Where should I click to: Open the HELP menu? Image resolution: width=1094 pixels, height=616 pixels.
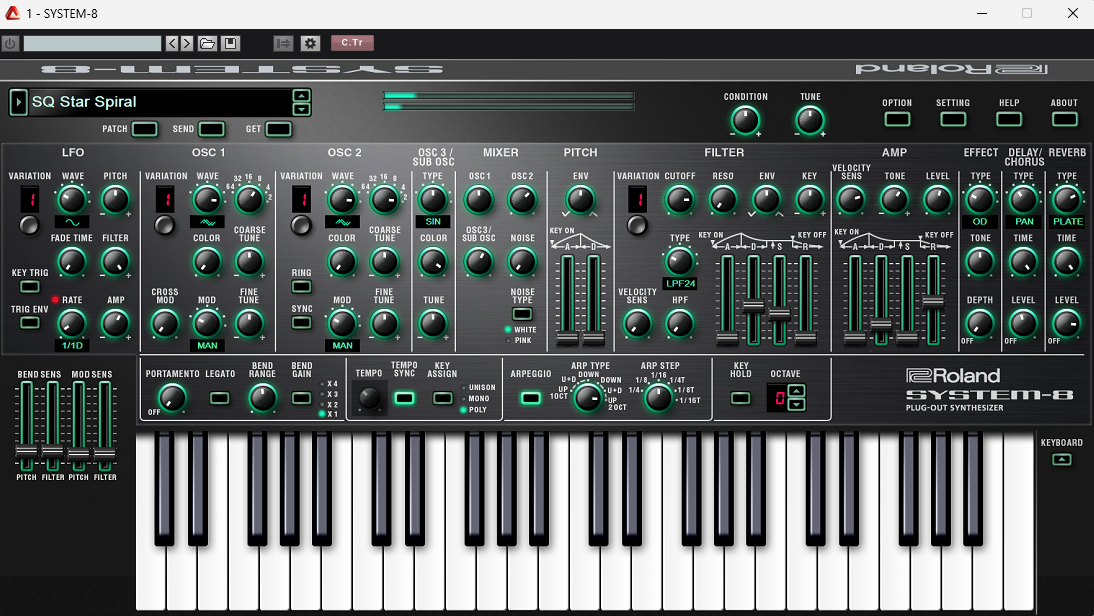tap(1009, 119)
